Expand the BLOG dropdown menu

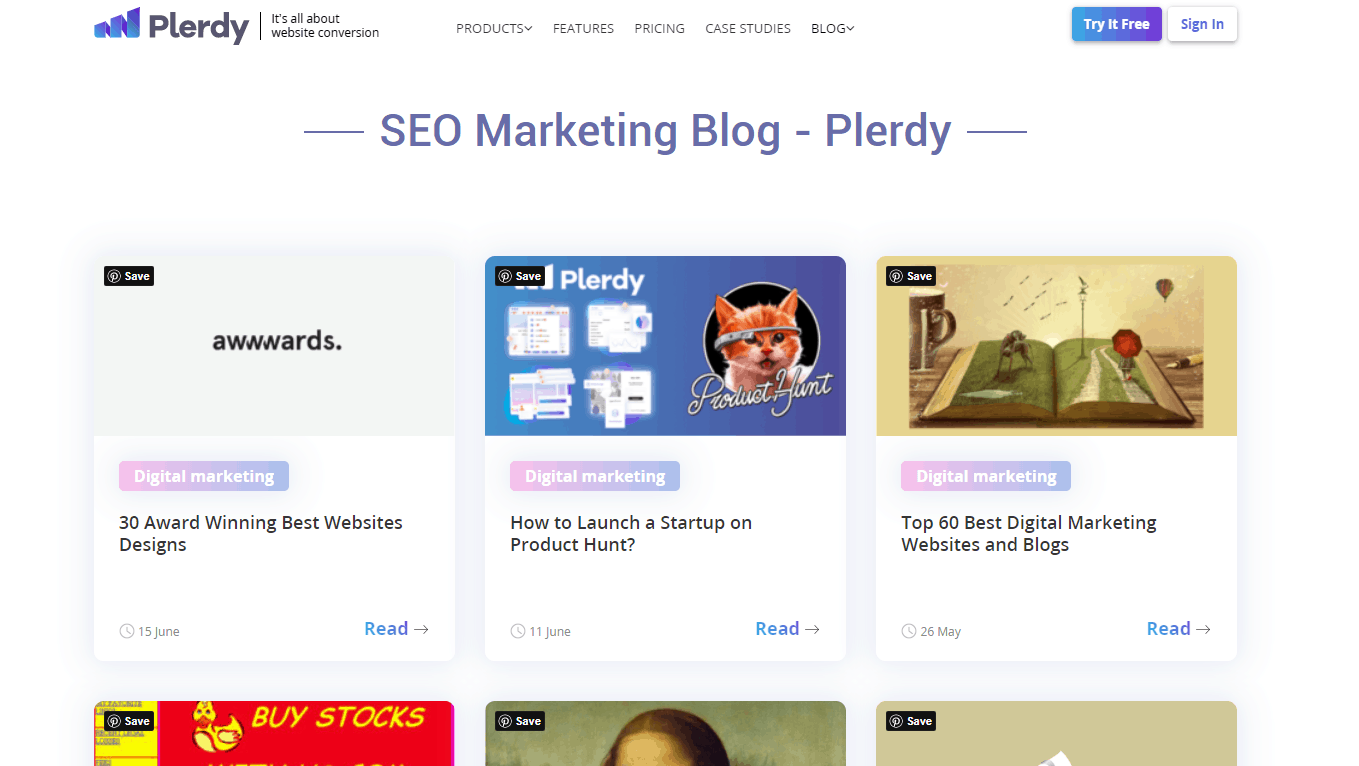click(x=832, y=29)
